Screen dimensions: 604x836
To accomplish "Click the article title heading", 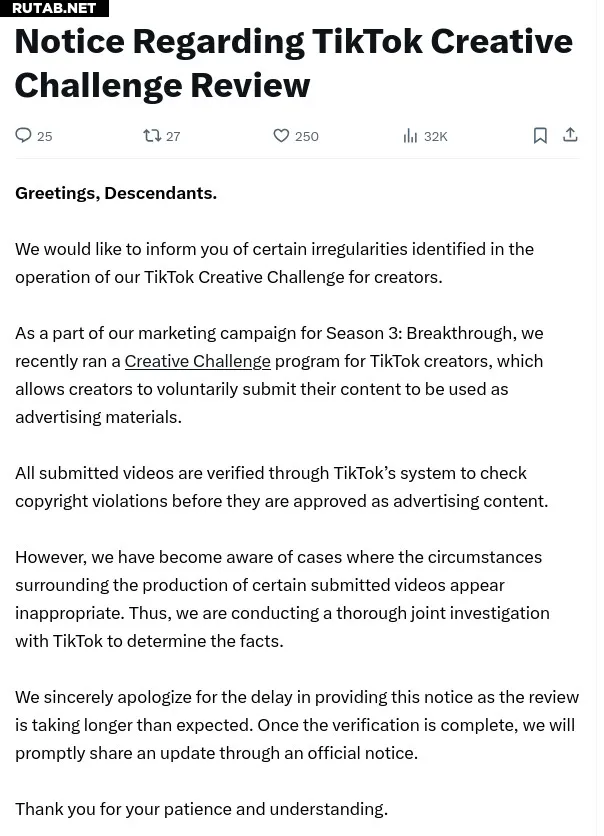I will [x=294, y=63].
